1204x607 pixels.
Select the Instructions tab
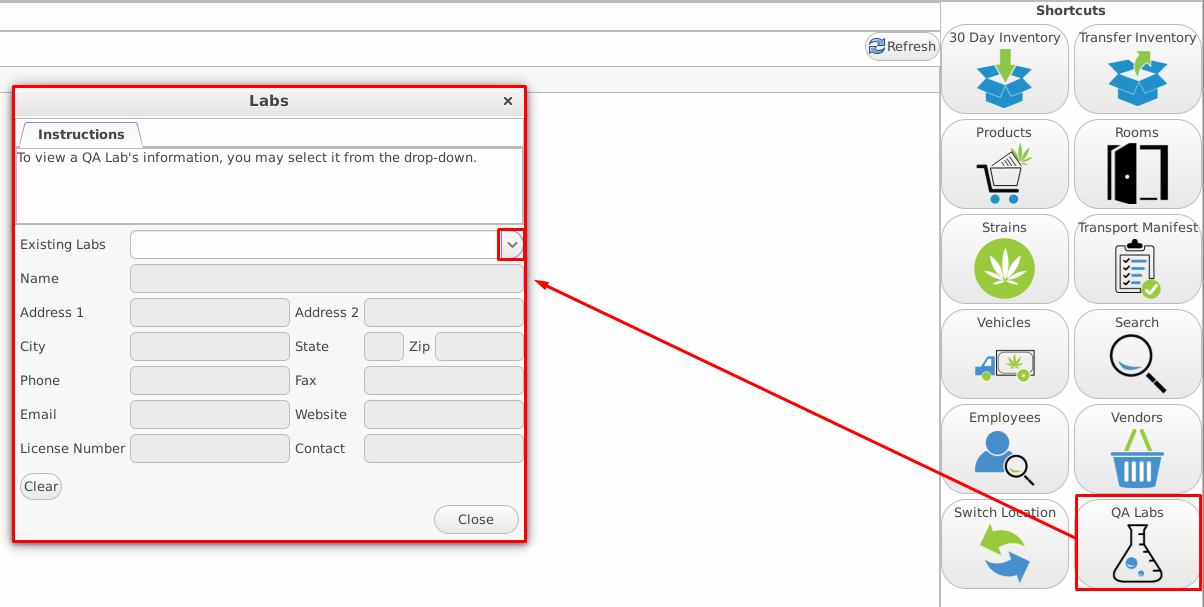81,134
